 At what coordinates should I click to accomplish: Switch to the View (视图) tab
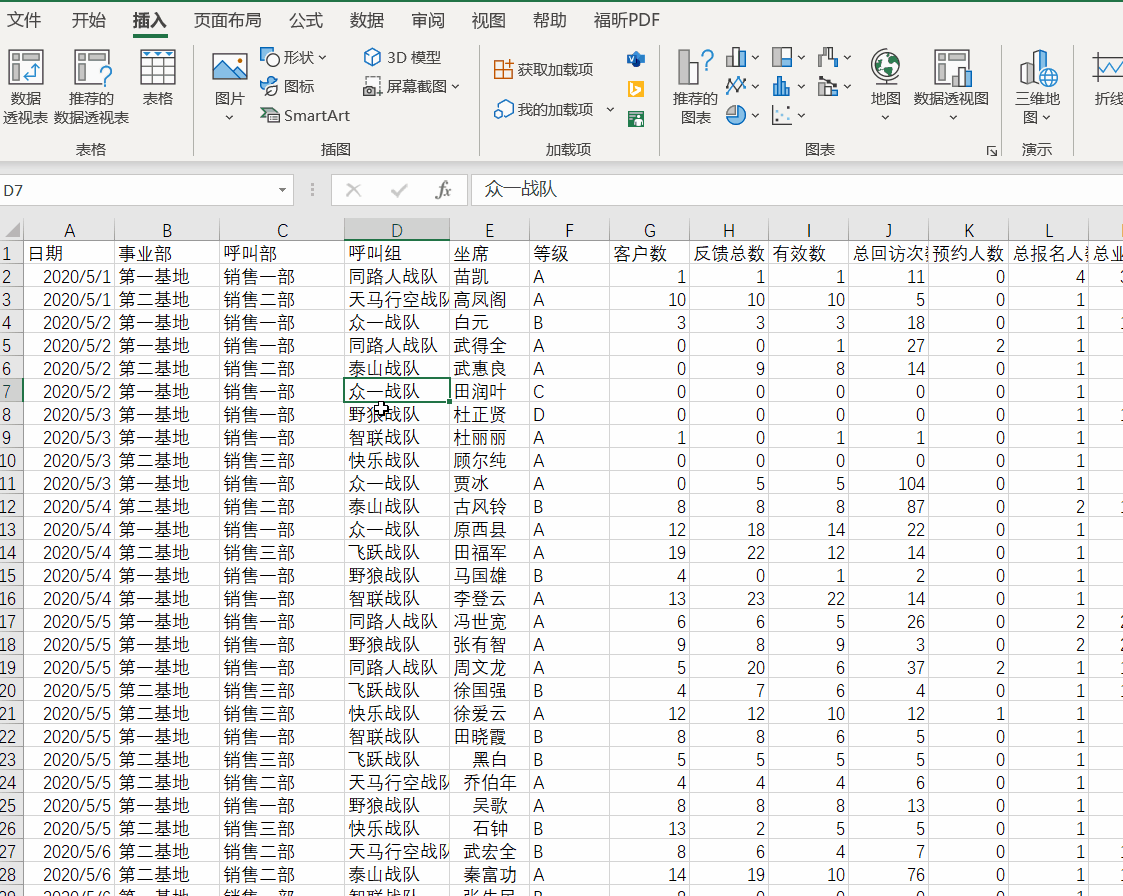pyautogui.click(x=488, y=20)
